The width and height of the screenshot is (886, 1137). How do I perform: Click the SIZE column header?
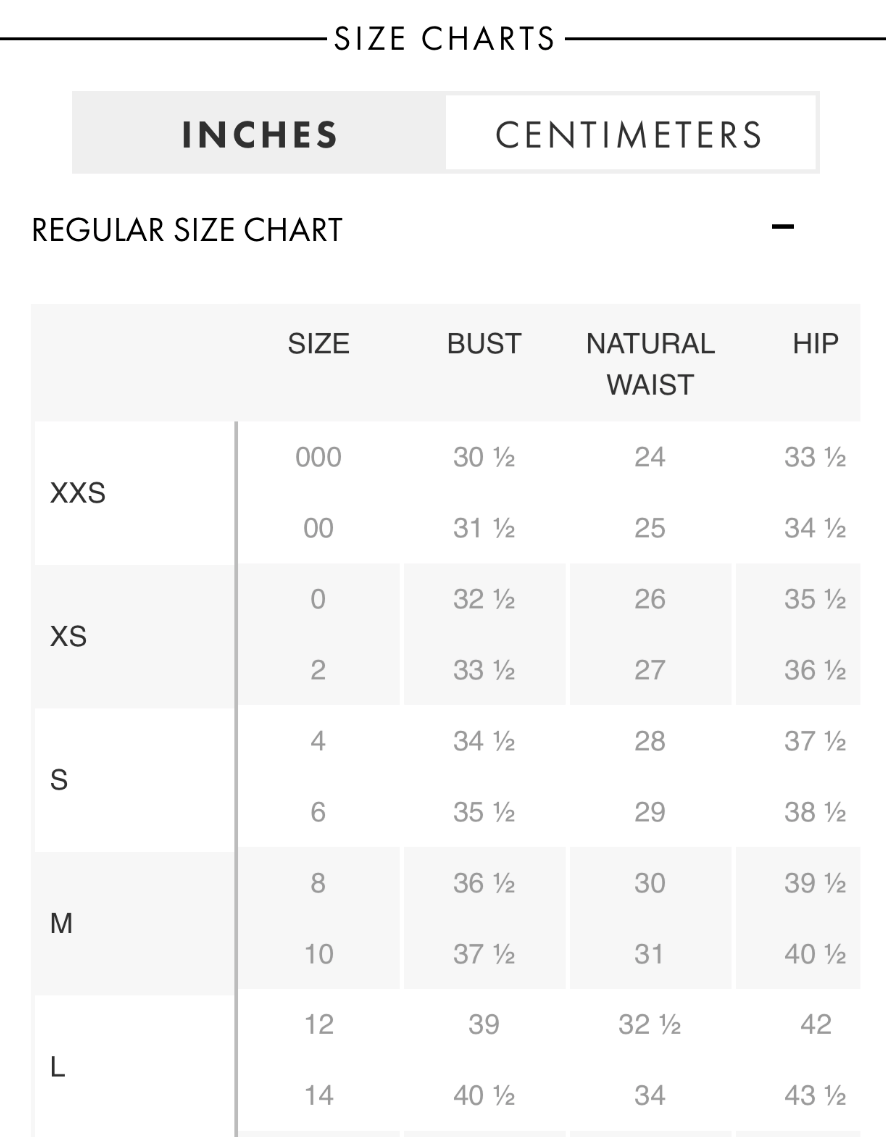click(x=318, y=344)
